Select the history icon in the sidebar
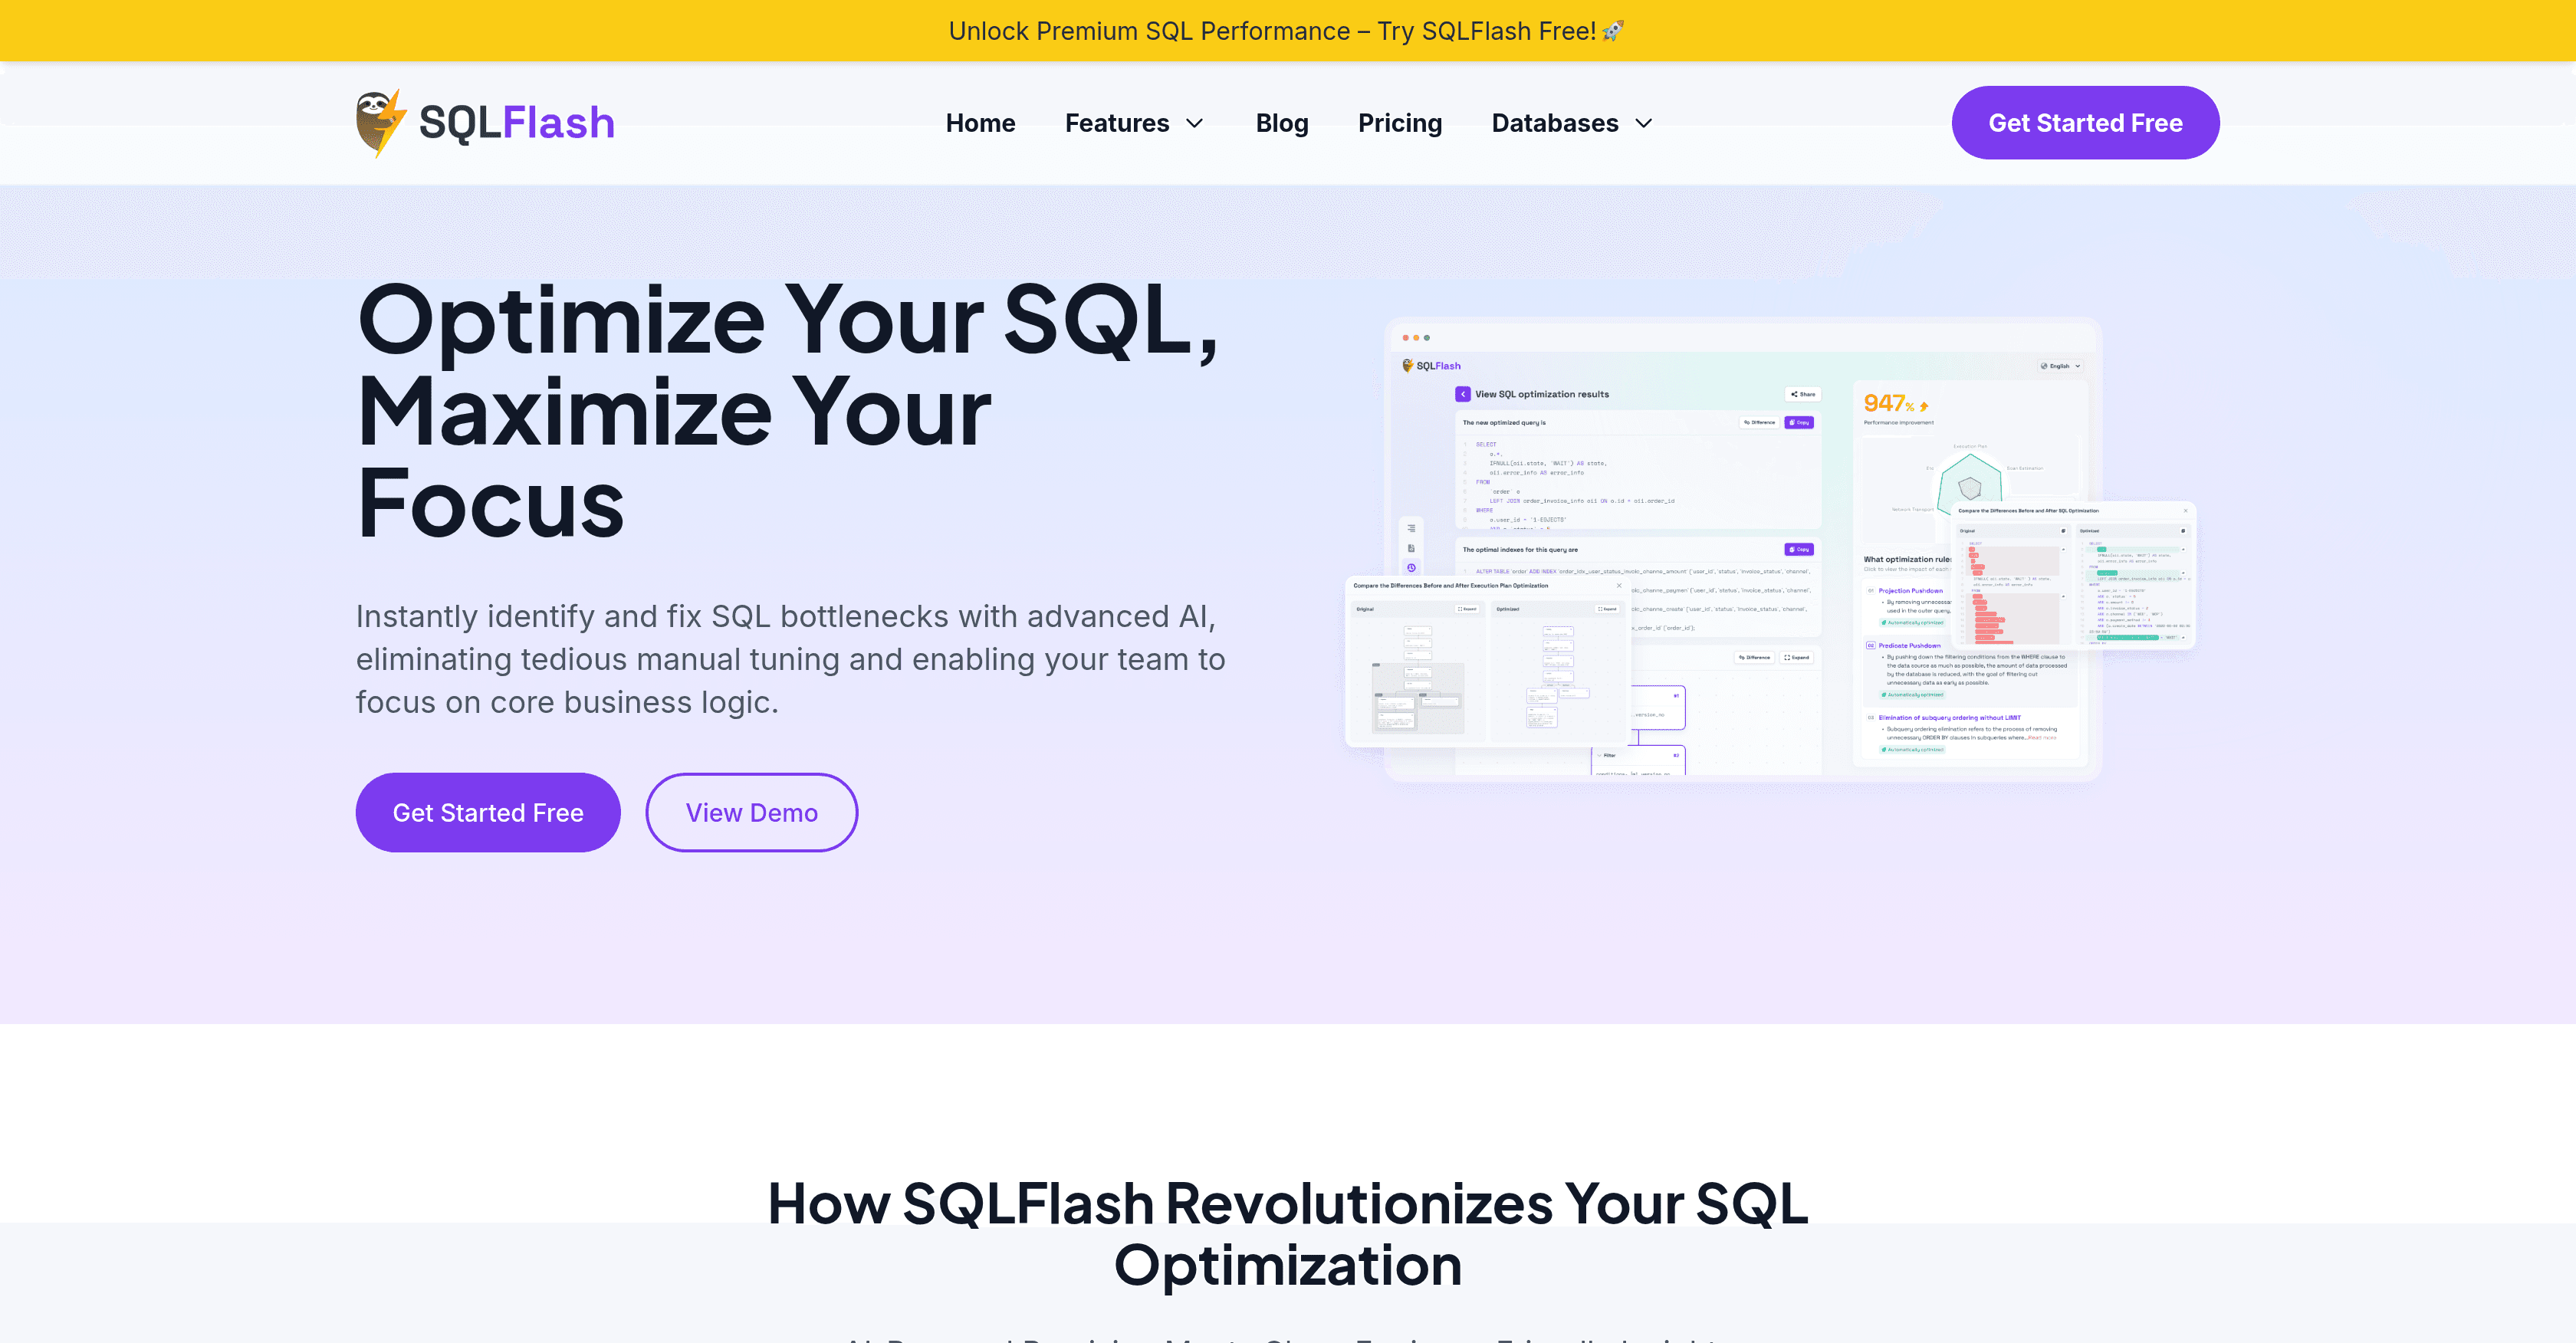2576x1343 pixels. (x=1411, y=567)
